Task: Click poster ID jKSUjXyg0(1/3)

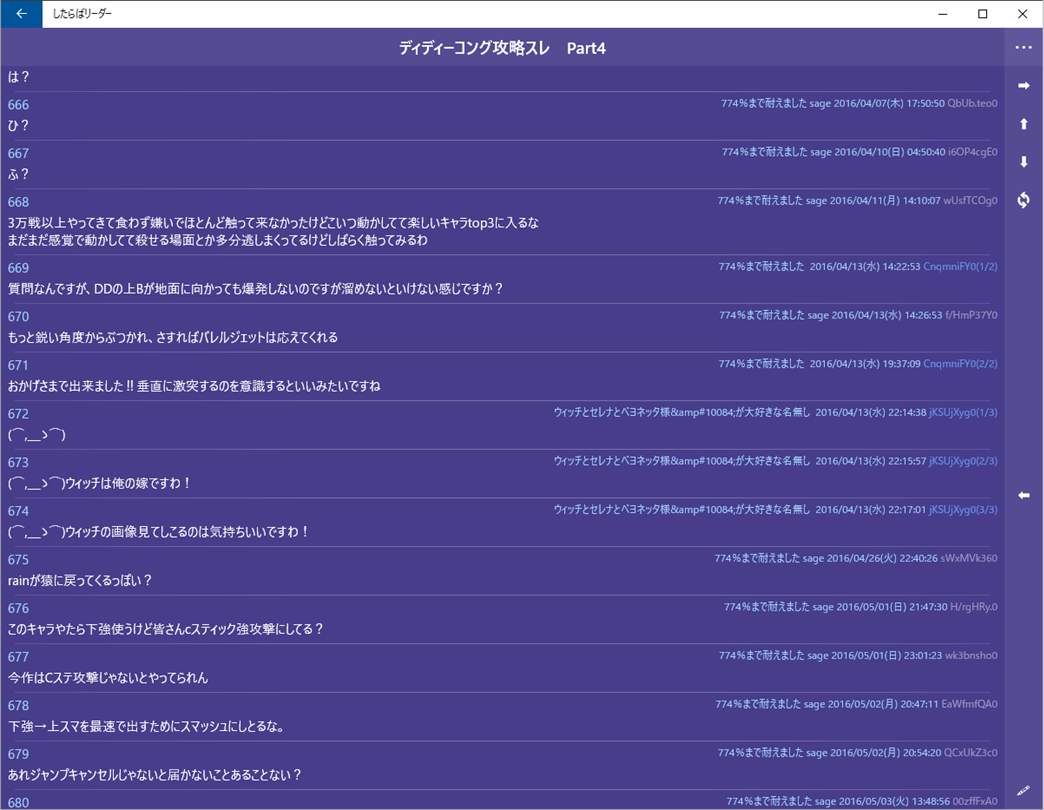Action: pyautogui.click(x=963, y=413)
